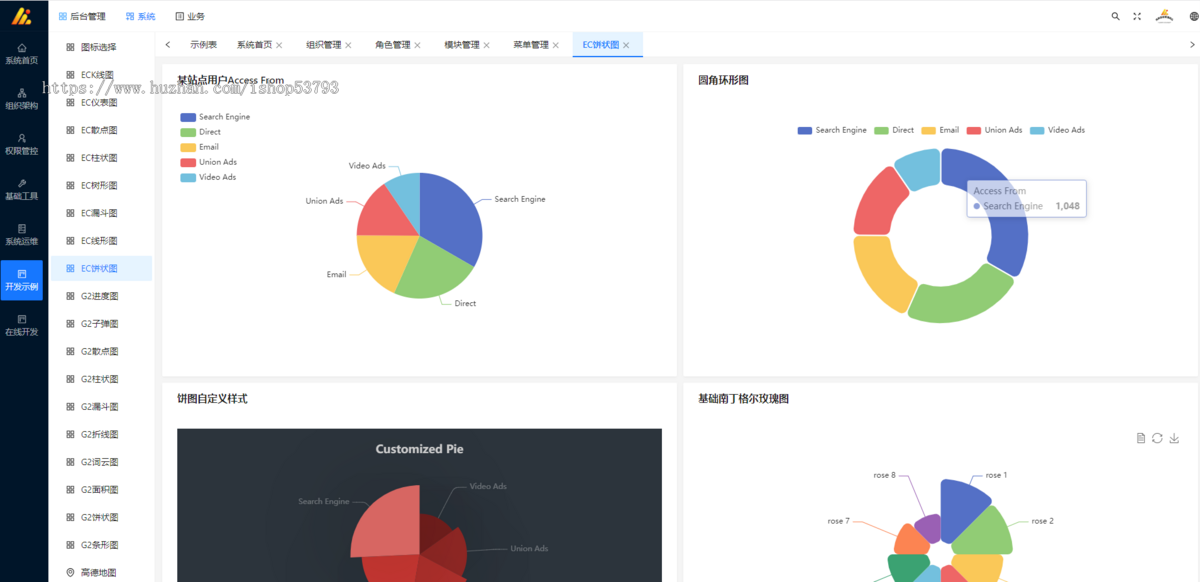Toggle Search Engine in the first pie chart legend

[x=215, y=117]
